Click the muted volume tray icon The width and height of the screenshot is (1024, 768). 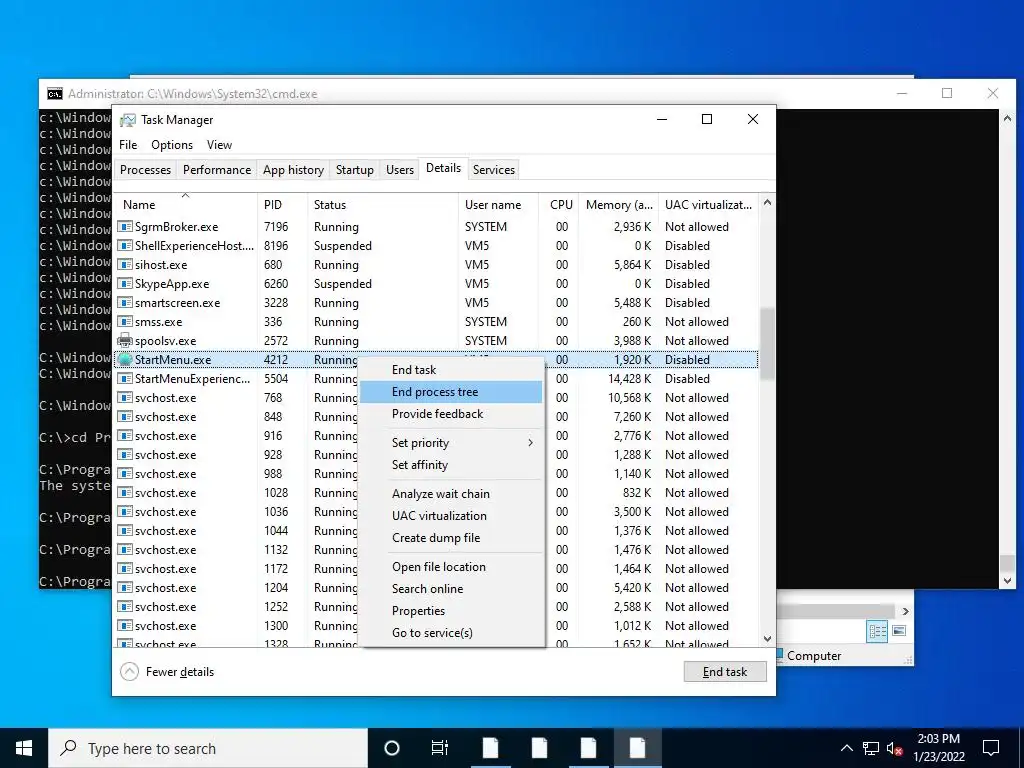pos(895,748)
